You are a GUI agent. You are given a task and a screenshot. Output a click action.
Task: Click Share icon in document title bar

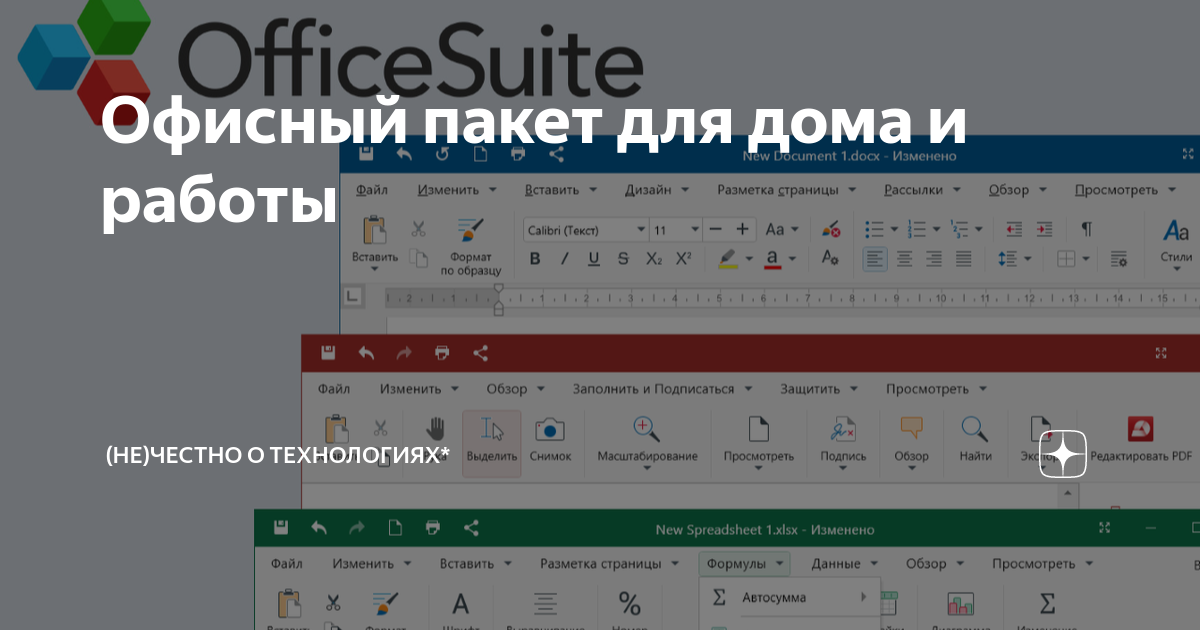(x=557, y=154)
